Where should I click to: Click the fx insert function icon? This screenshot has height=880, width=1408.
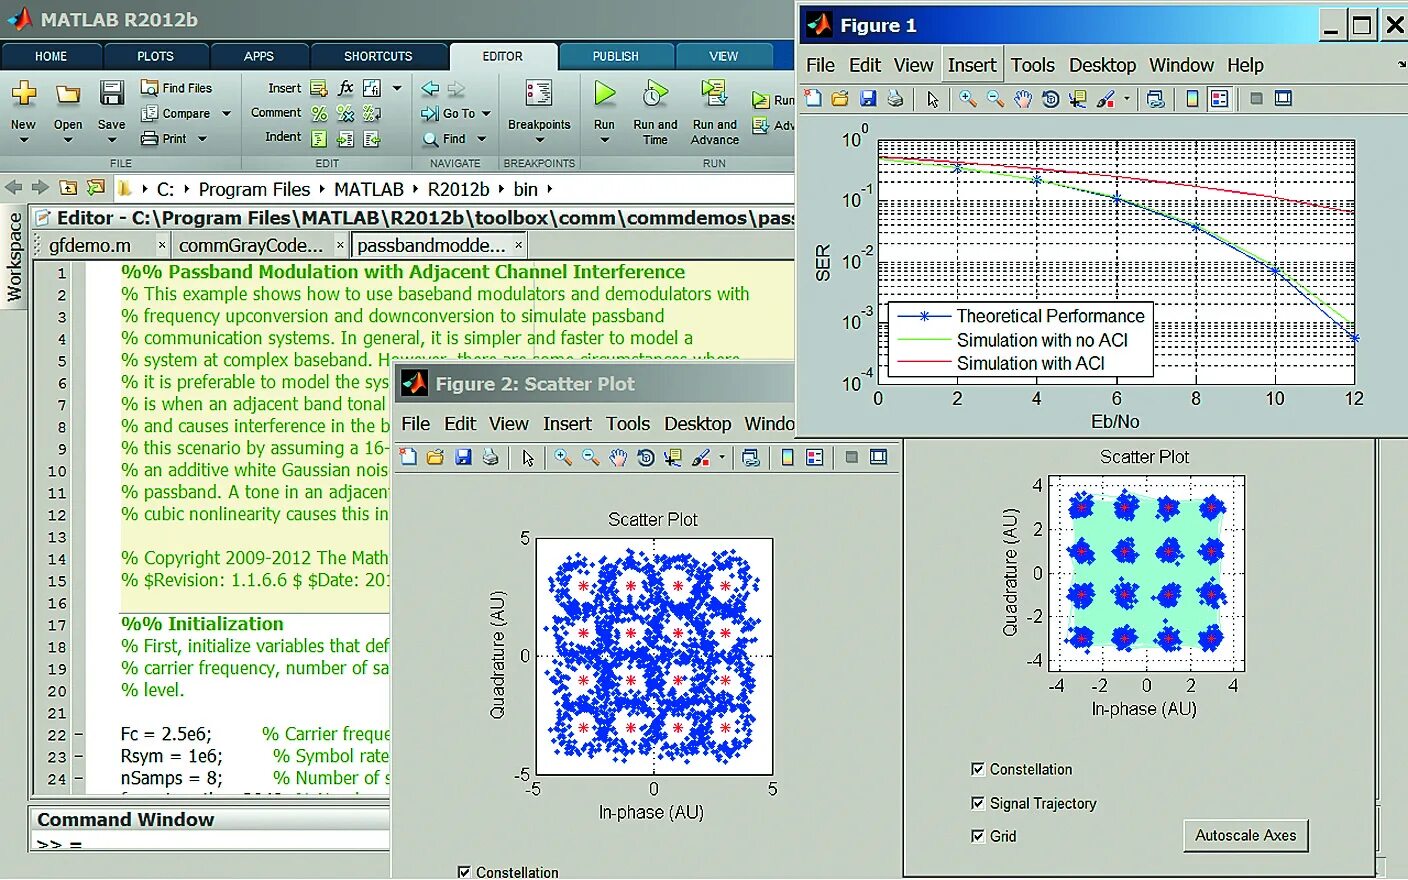tap(345, 87)
